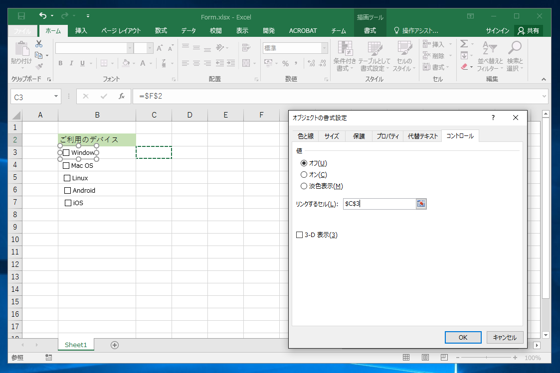Viewport: 560px width, 373px height.
Task: Click the Font Color A icon
Action: coord(142,63)
